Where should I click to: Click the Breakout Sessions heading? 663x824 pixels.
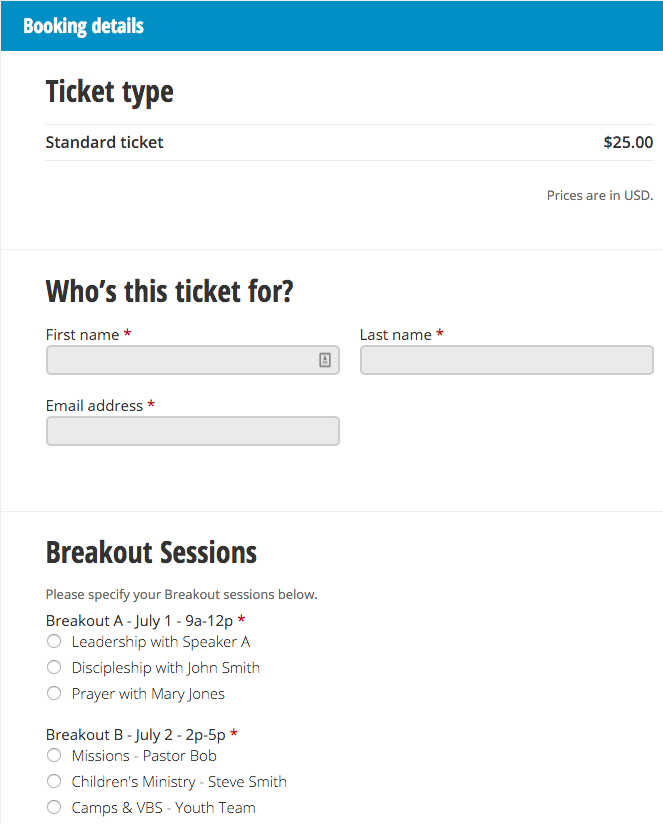151,552
